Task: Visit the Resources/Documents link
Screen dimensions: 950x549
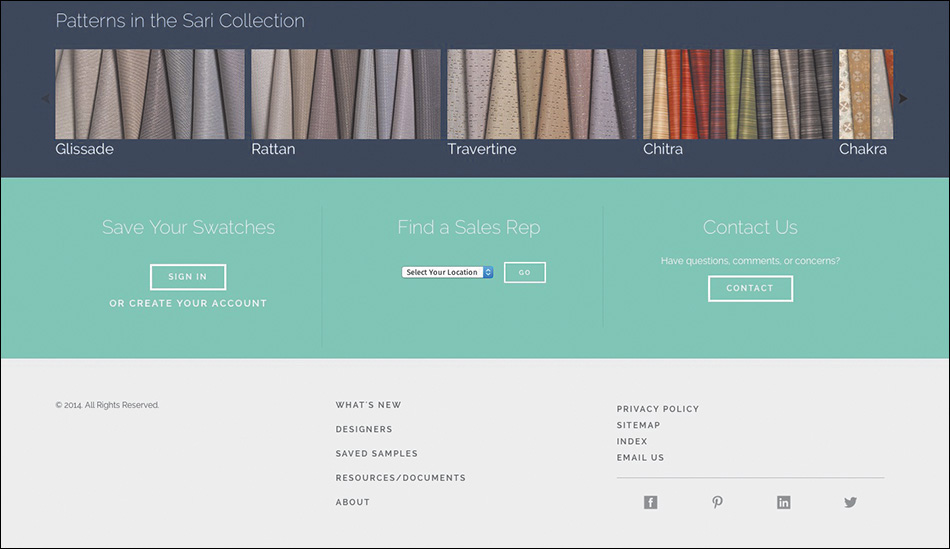Action: (x=400, y=478)
